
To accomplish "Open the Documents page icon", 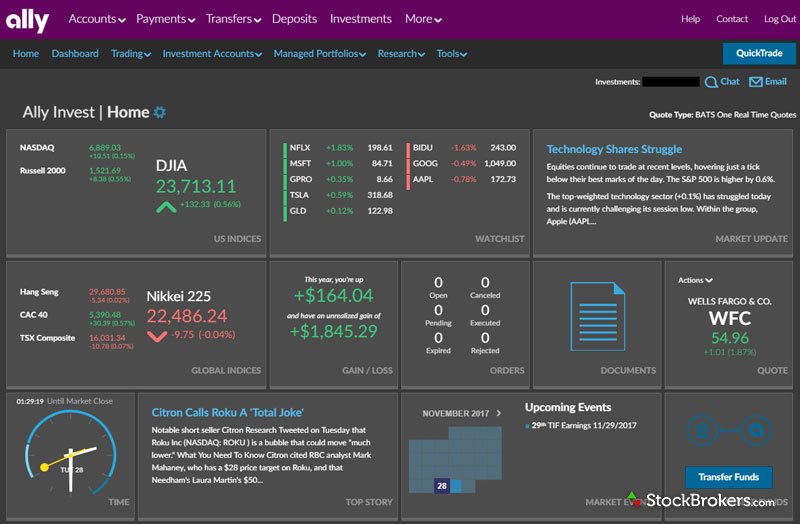I will [597, 316].
